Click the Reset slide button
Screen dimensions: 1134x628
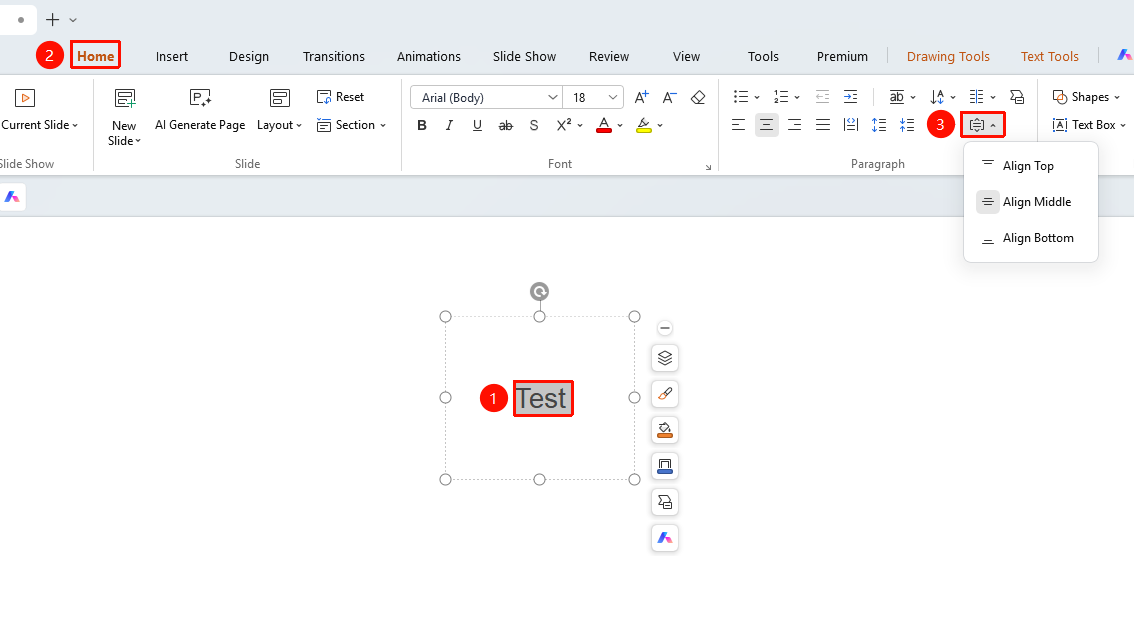point(340,97)
